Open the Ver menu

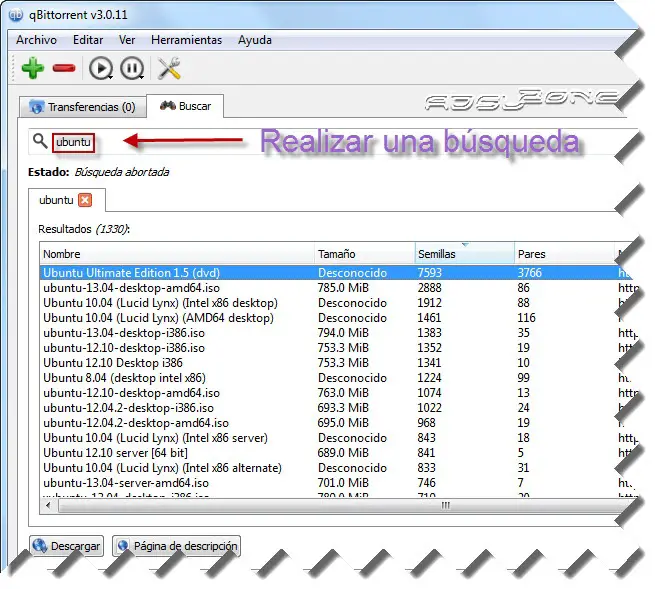(127, 40)
